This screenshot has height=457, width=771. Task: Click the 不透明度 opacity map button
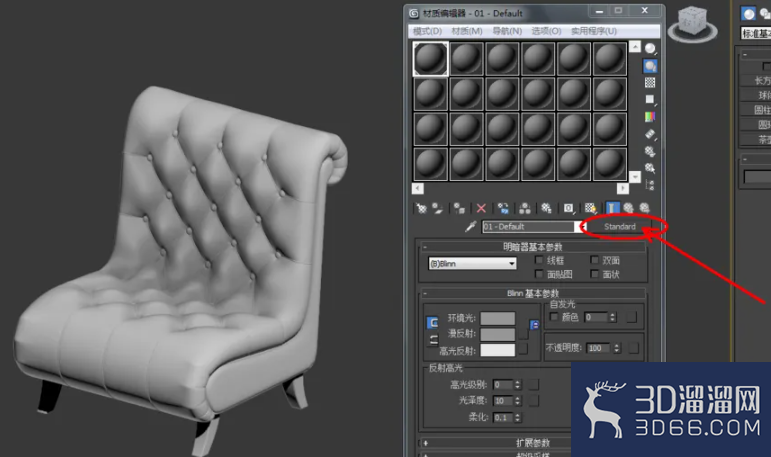point(633,348)
